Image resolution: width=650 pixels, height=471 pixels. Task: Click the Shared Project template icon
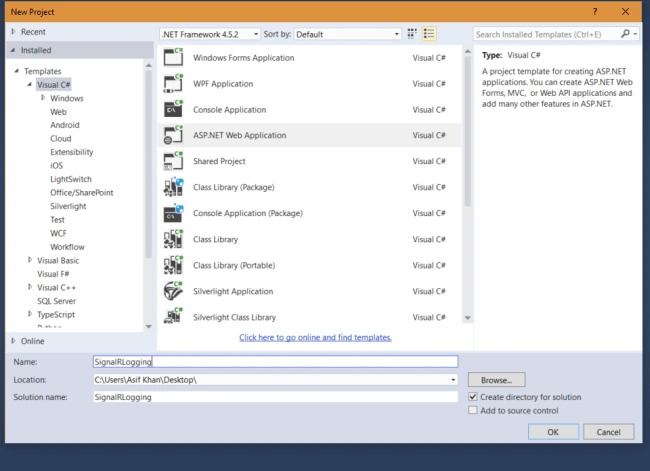tap(173, 161)
